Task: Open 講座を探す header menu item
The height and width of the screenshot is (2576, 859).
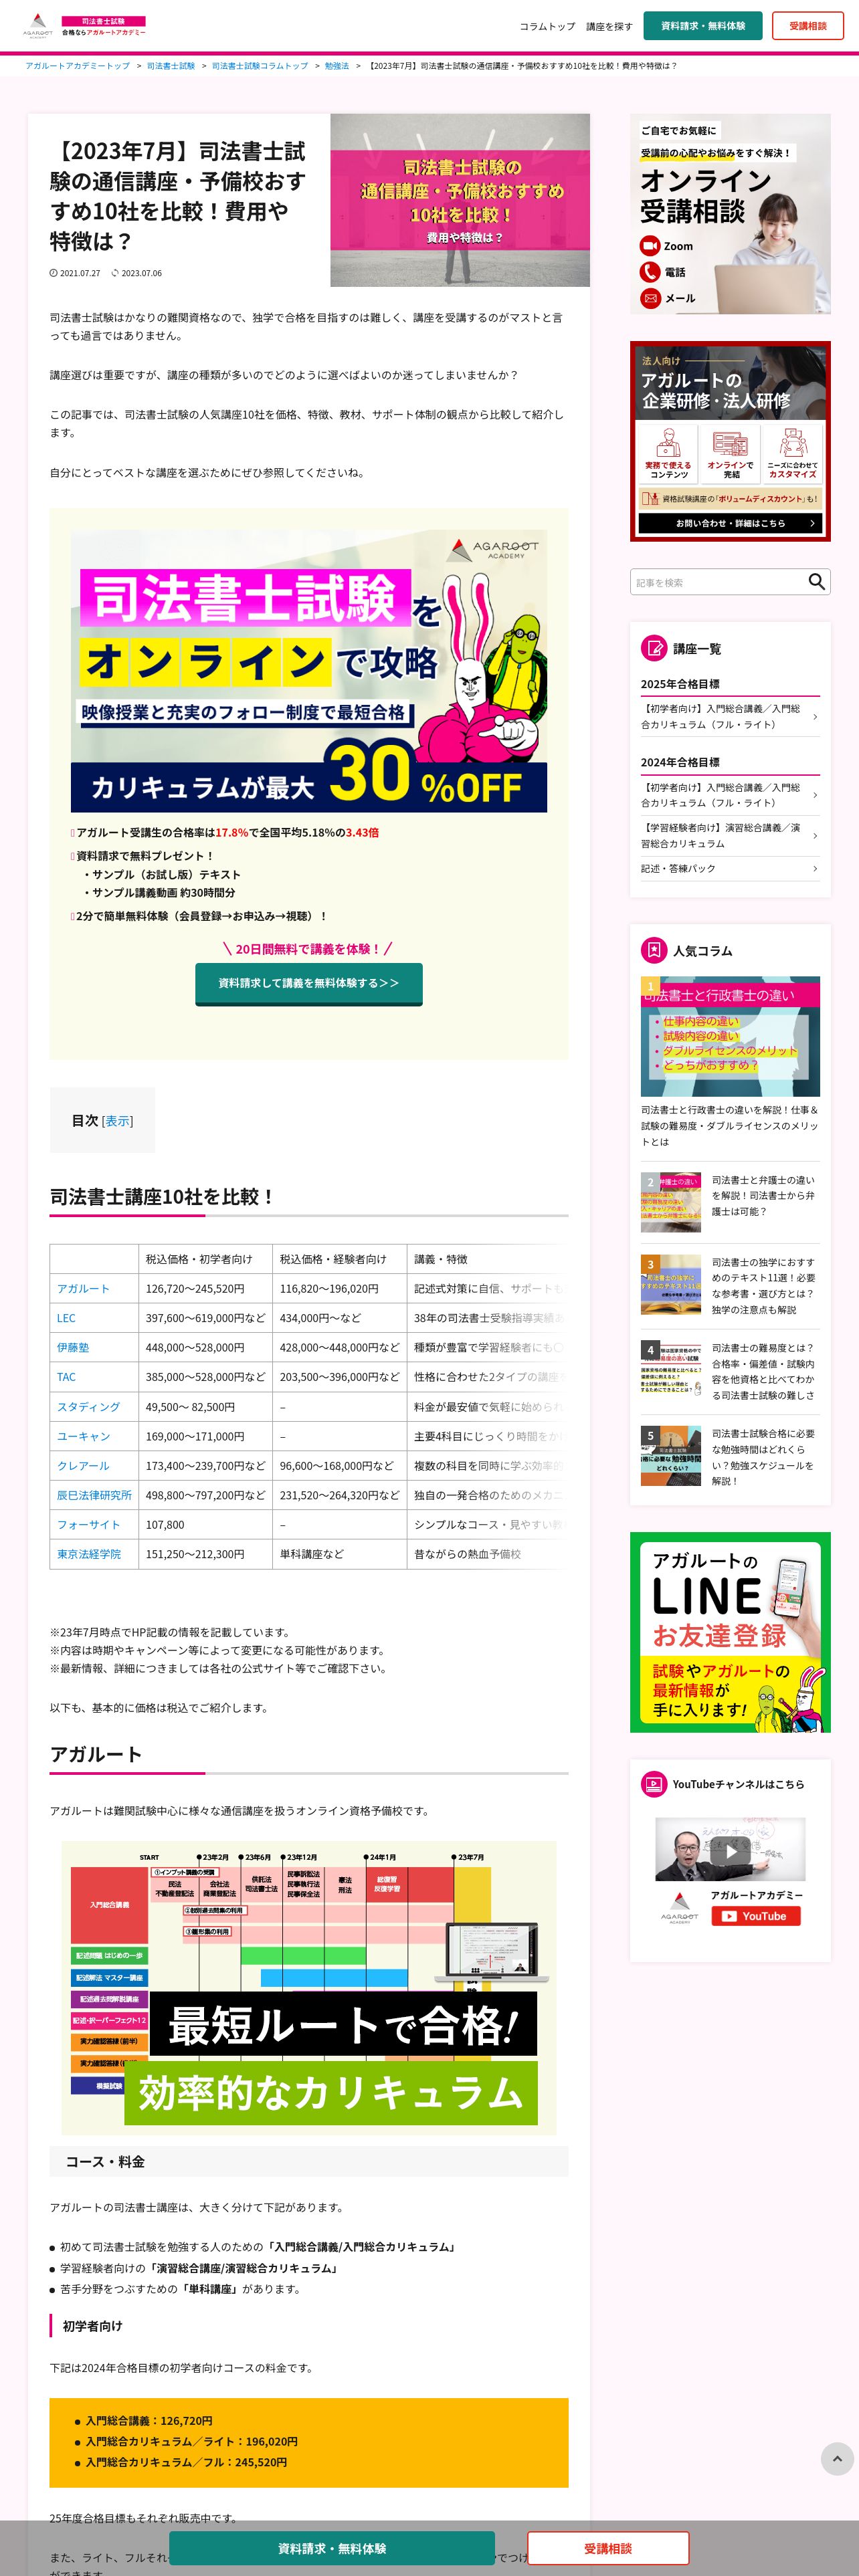Action: (x=609, y=26)
